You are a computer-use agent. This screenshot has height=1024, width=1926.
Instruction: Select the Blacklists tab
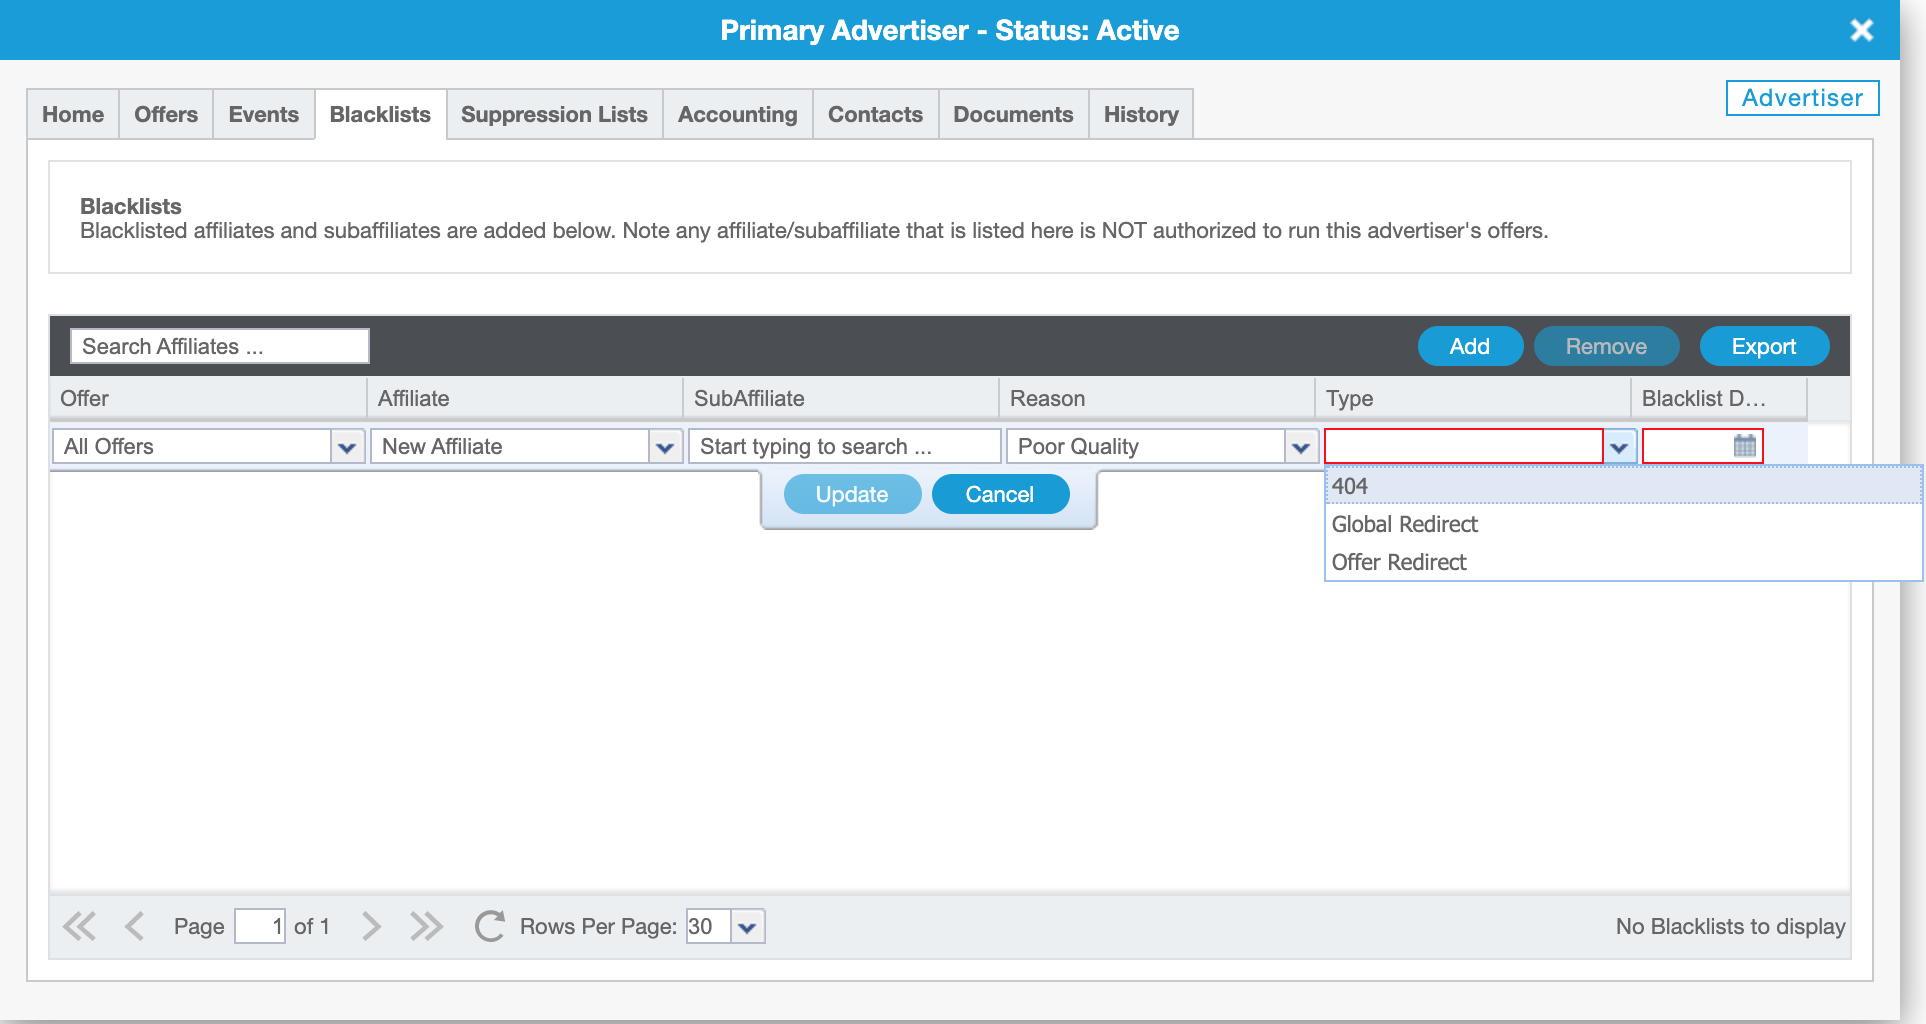click(380, 115)
